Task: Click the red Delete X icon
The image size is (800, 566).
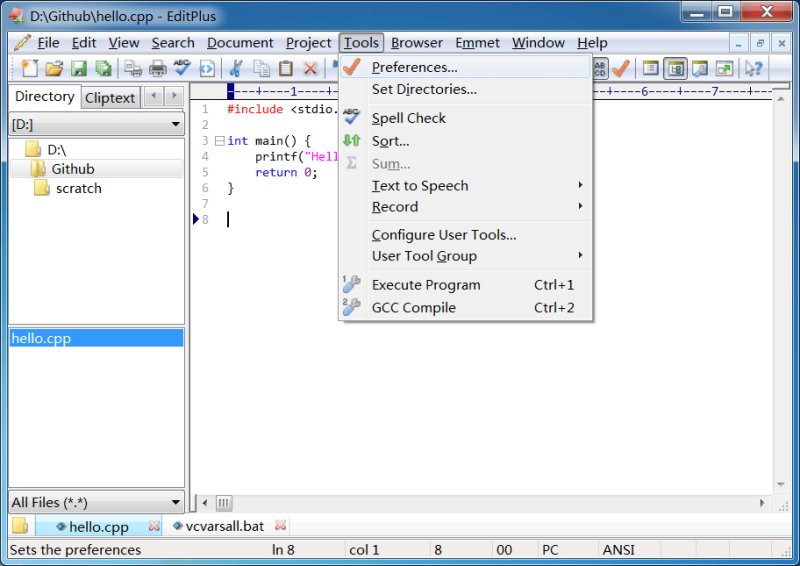Action: point(310,68)
